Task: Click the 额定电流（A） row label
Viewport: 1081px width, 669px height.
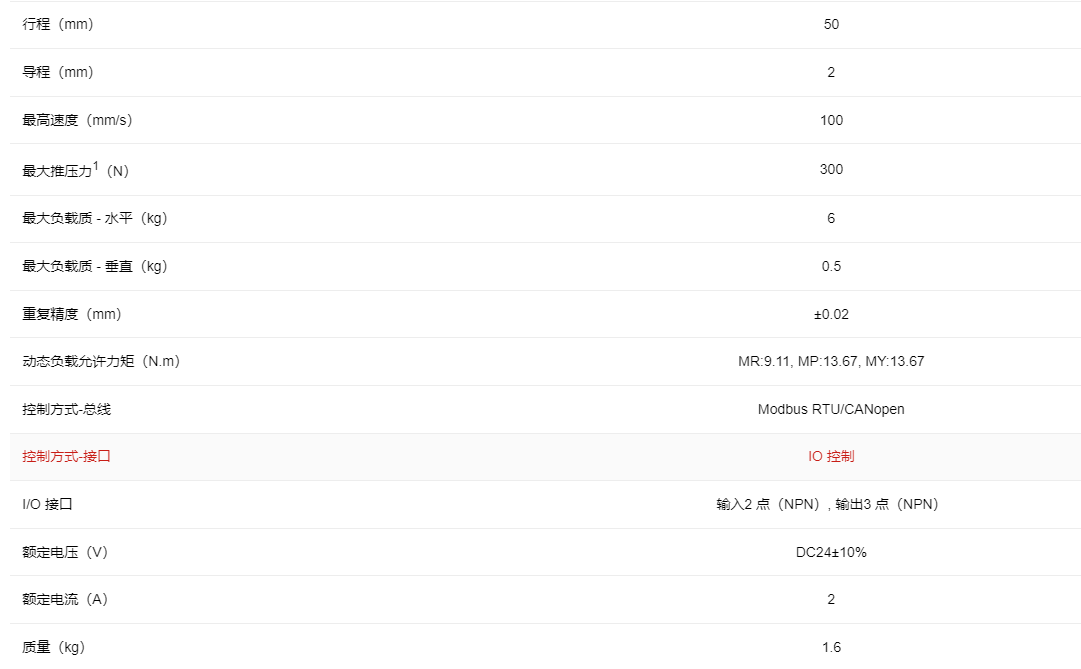Action: point(65,599)
